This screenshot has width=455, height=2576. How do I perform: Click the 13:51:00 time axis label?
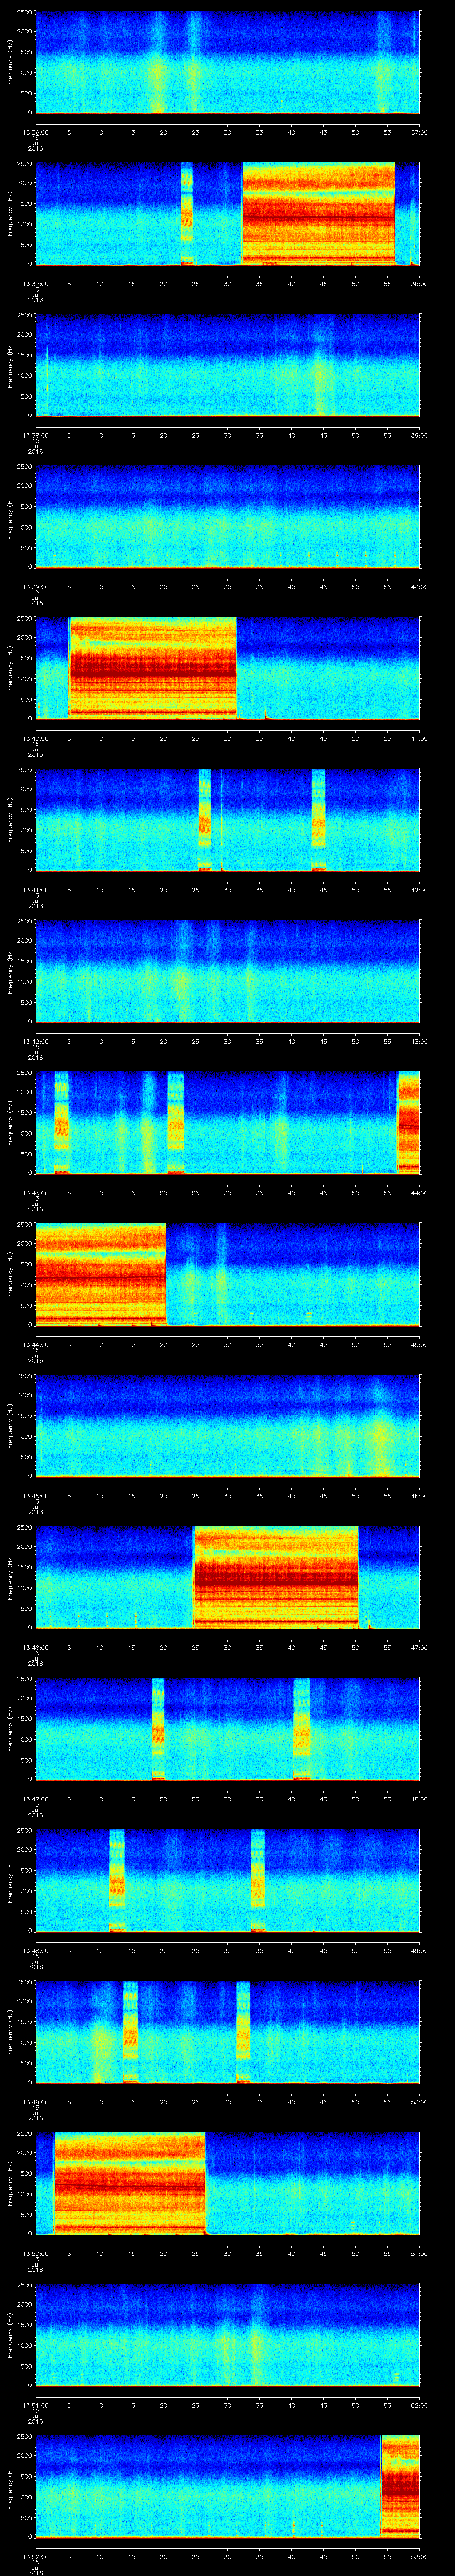(35, 2405)
